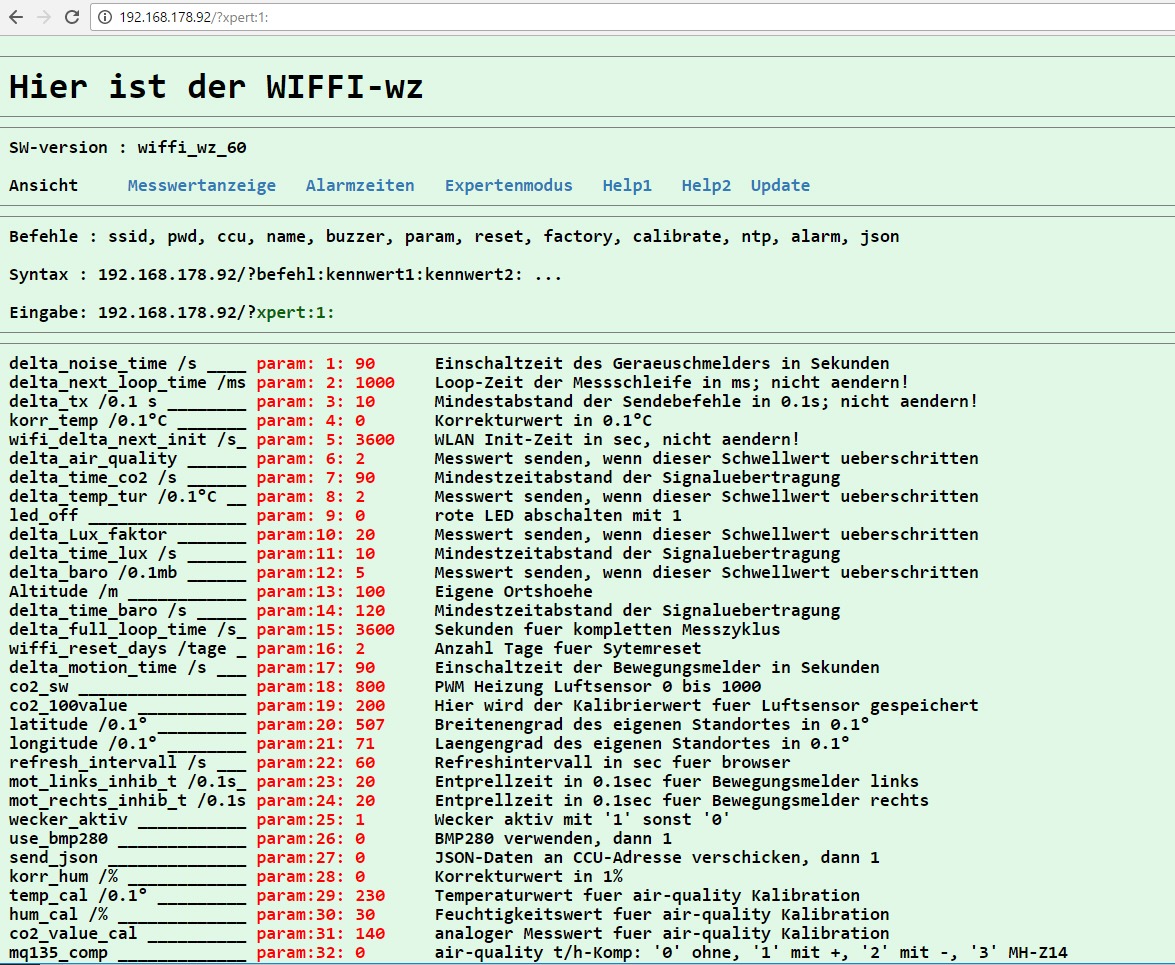Screen dimensions: 1175x965
Task: Switch to Expertenmodus
Action: coord(508,185)
